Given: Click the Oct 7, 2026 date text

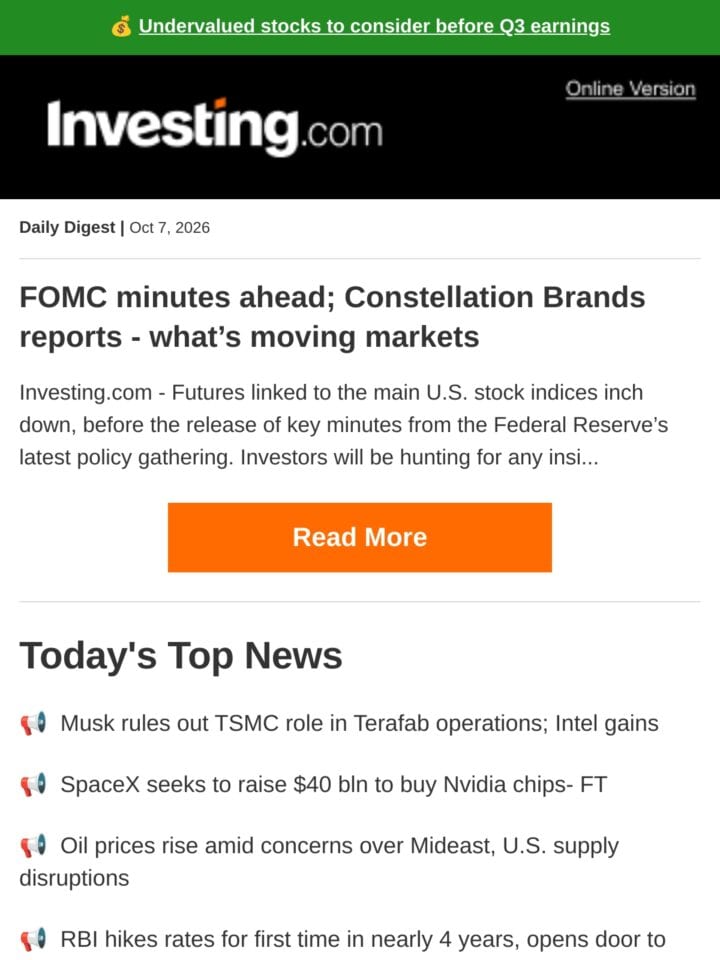Looking at the screenshot, I should coord(170,227).
